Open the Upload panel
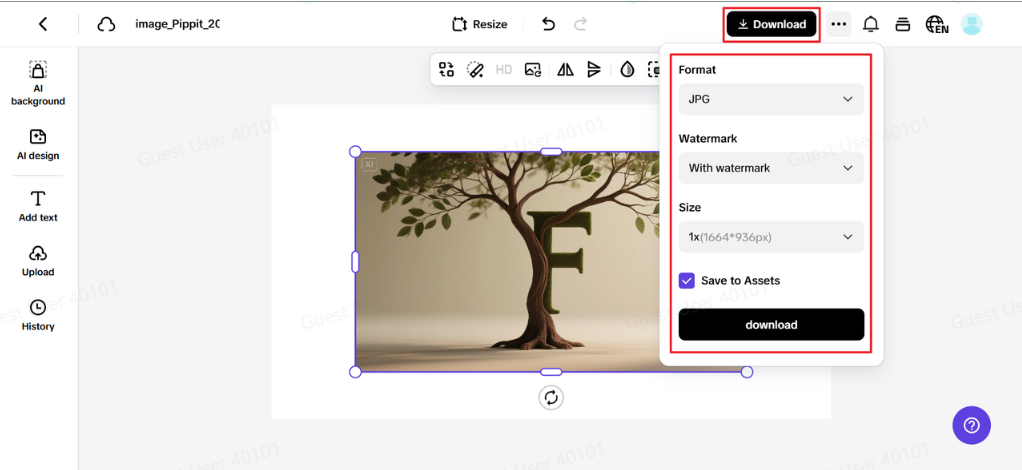Image resolution: width=1022 pixels, height=470 pixels. 38,260
